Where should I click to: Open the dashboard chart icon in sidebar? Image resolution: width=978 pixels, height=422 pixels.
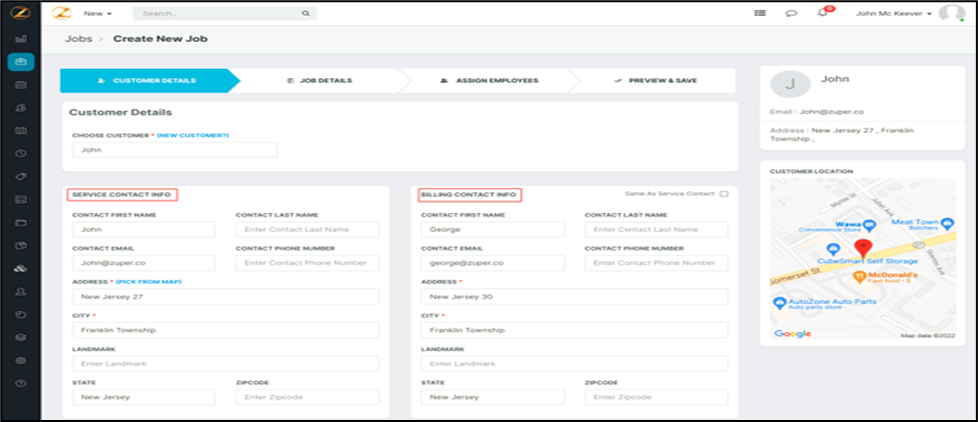tap(21, 39)
